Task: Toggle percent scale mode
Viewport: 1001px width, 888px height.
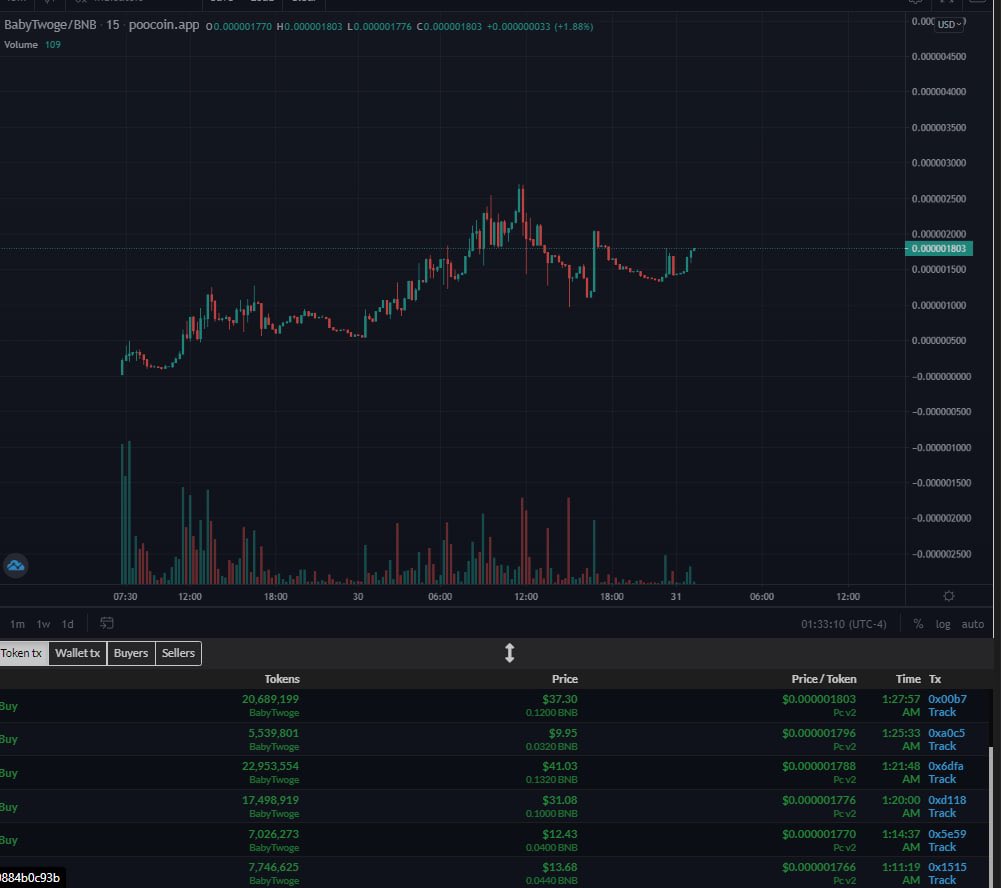Action: point(918,624)
